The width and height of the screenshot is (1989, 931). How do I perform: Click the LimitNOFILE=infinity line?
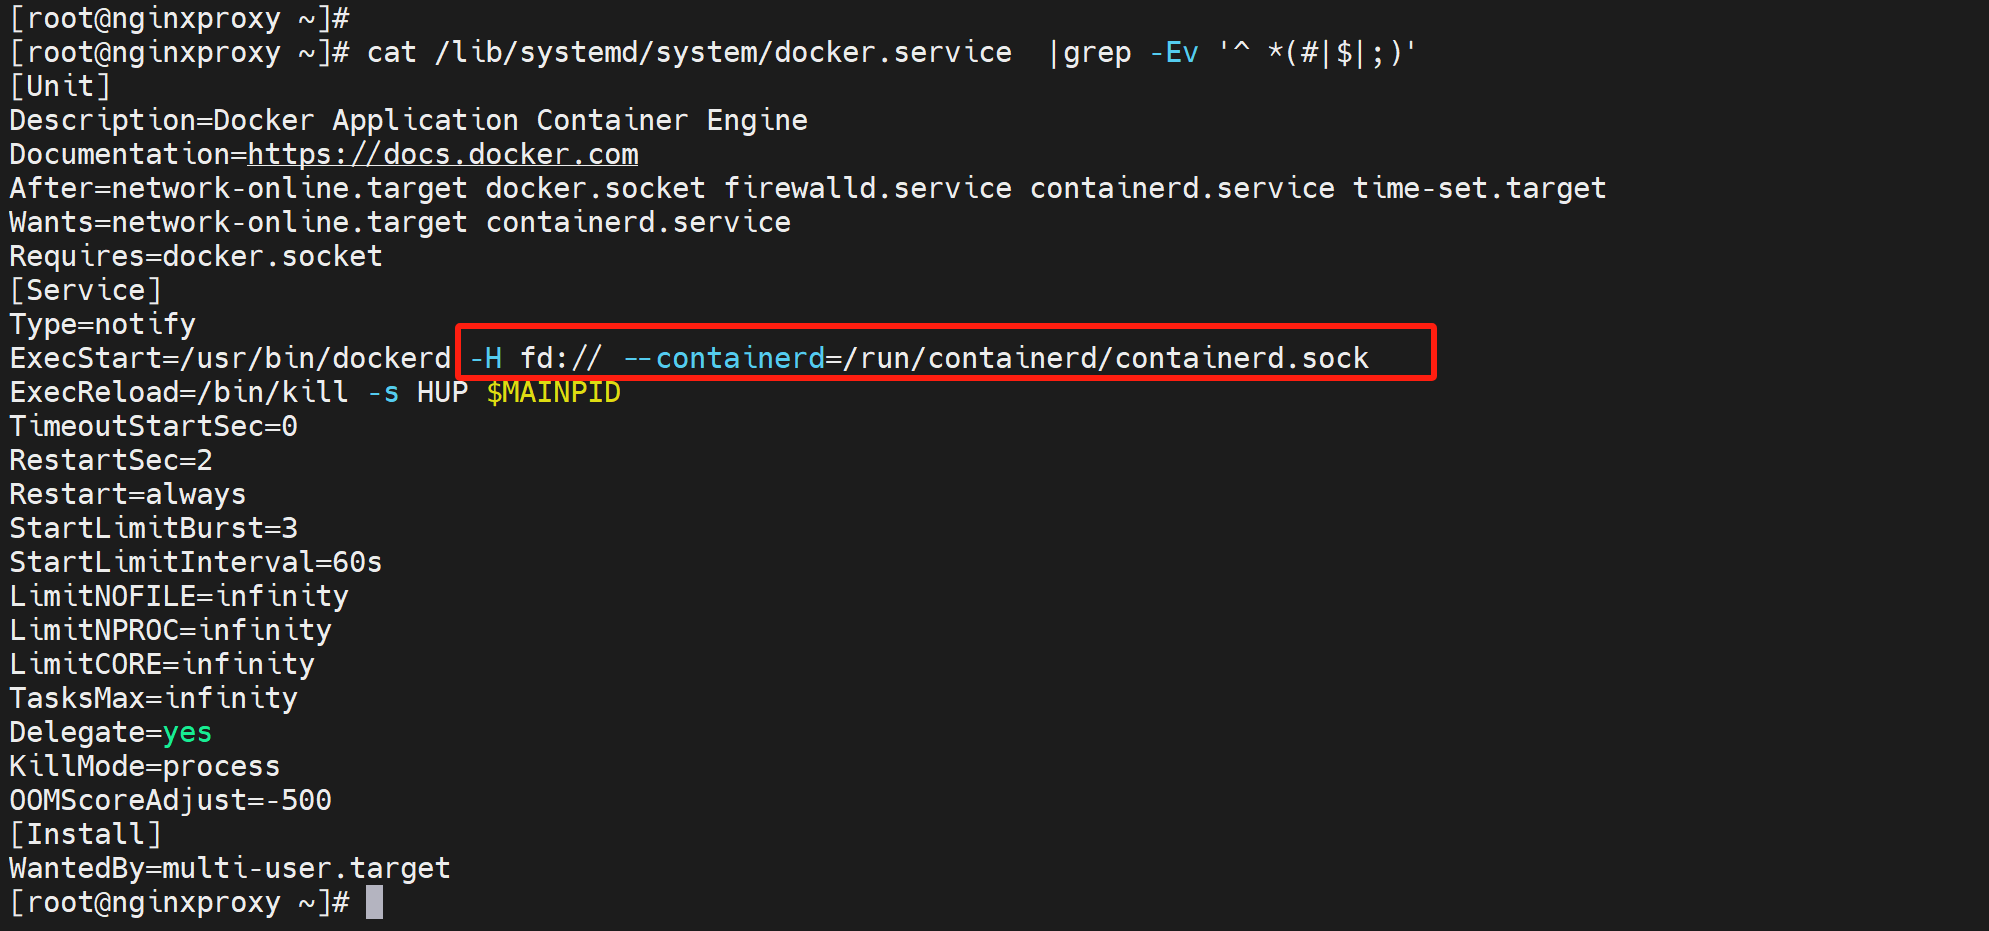point(179,596)
